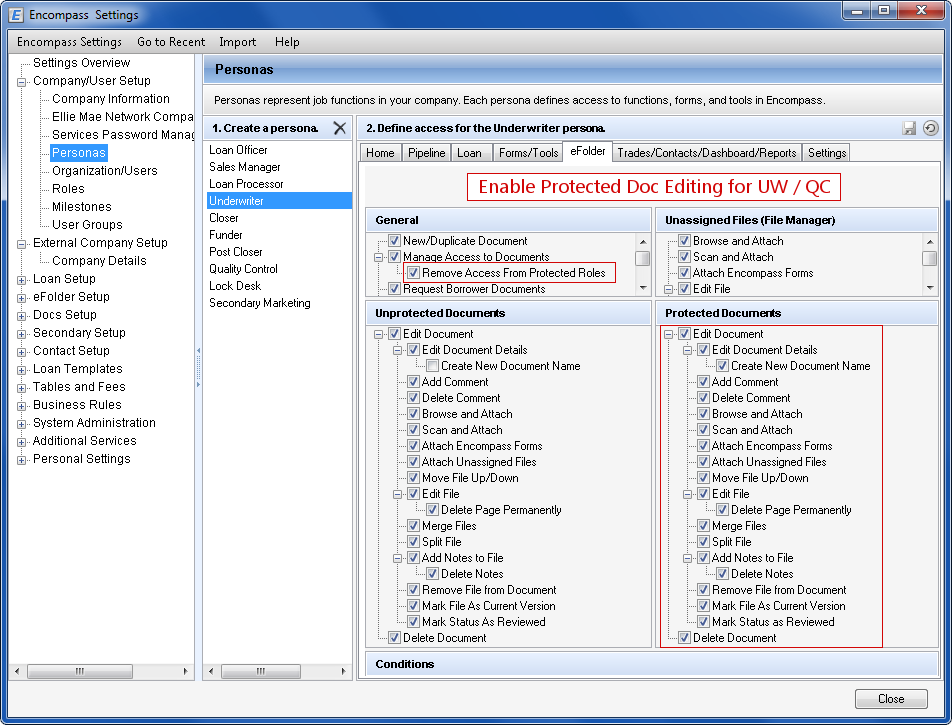The height and width of the screenshot is (725, 952).
Task: Select Loan Officer persona
Action: pyautogui.click(x=238, y=149)
